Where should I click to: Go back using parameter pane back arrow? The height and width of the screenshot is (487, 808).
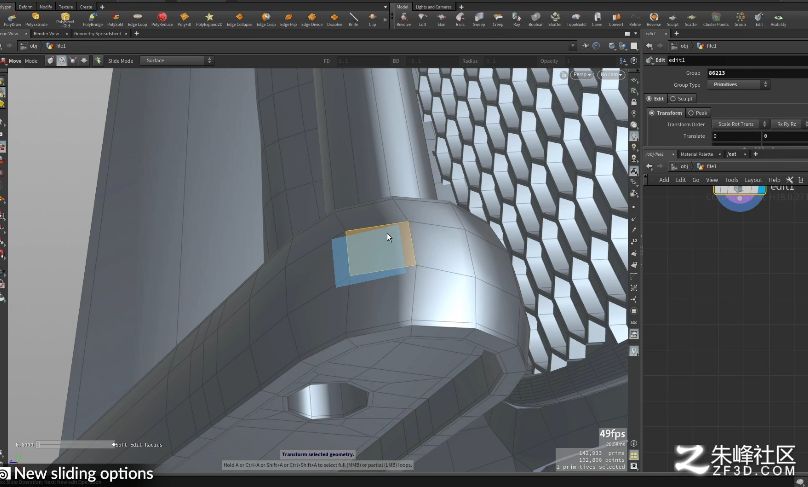pyautogui.click(x=649, y=46)
